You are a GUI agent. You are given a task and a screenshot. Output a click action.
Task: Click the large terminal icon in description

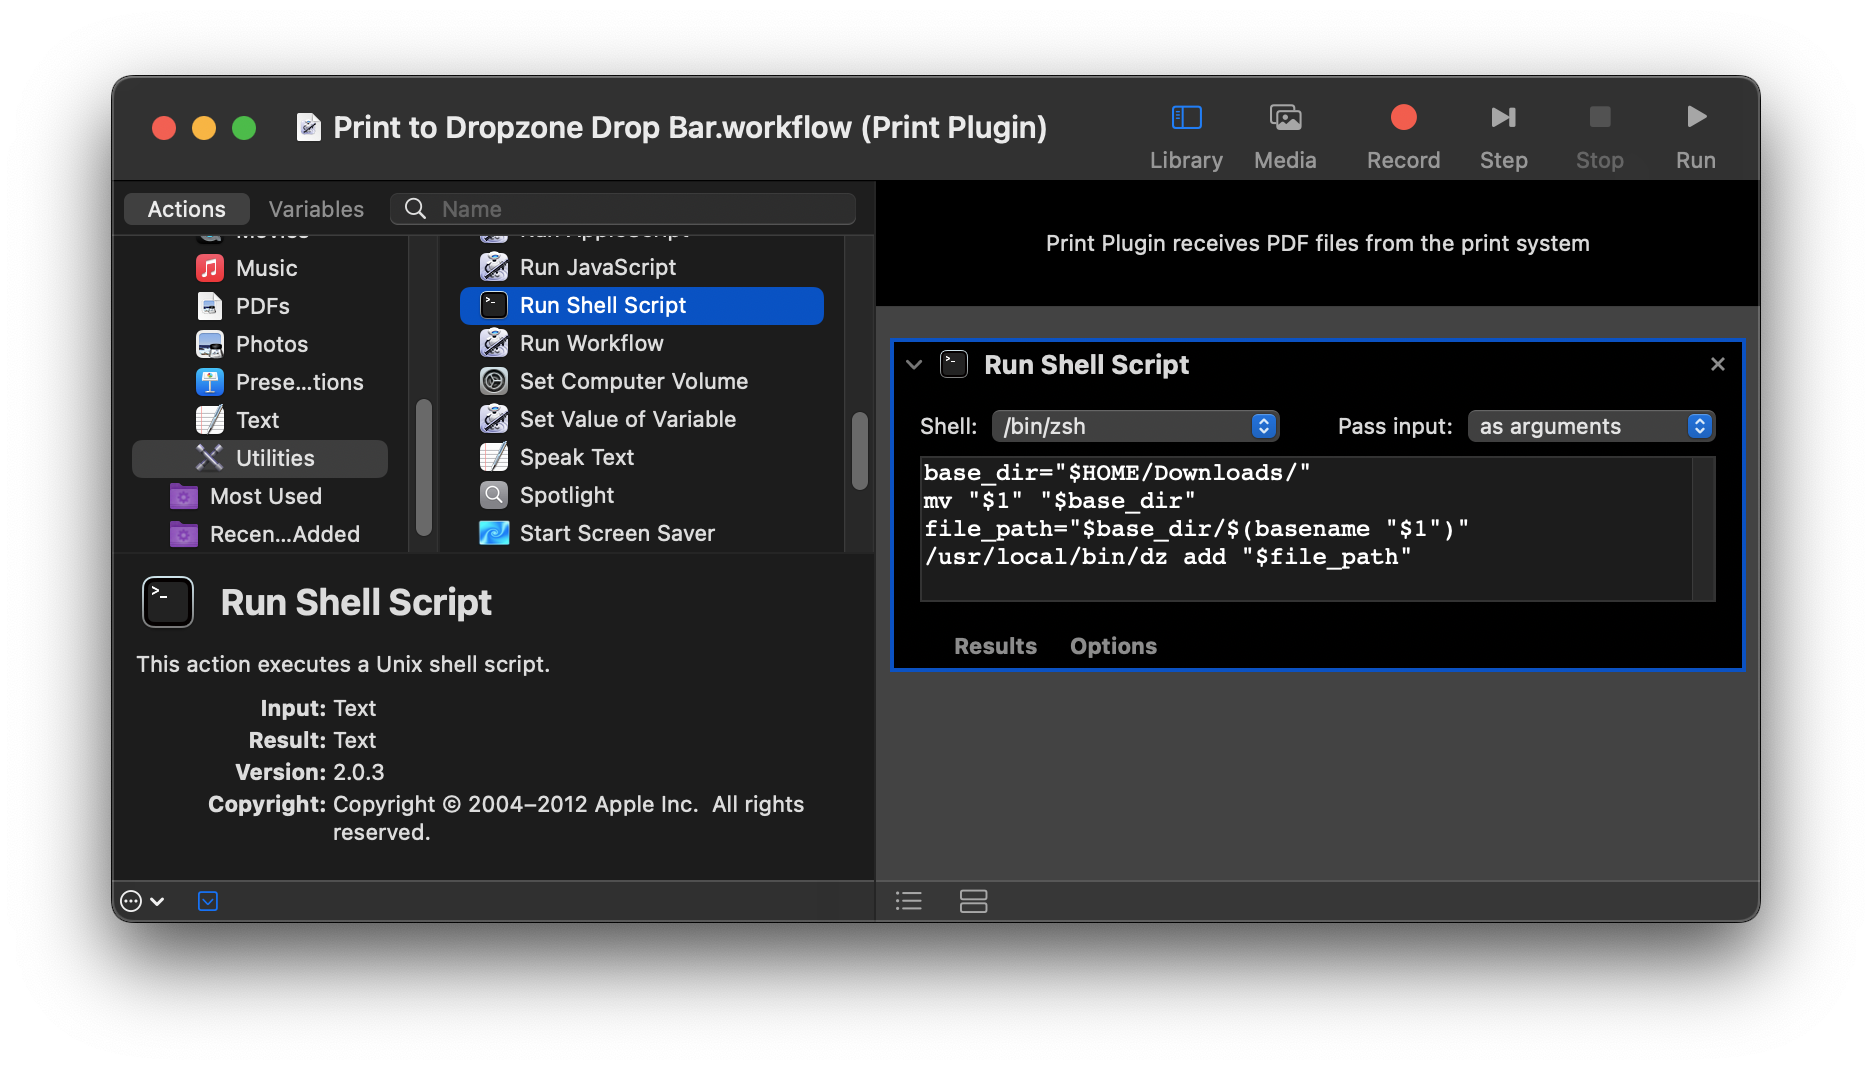(168, 602)
